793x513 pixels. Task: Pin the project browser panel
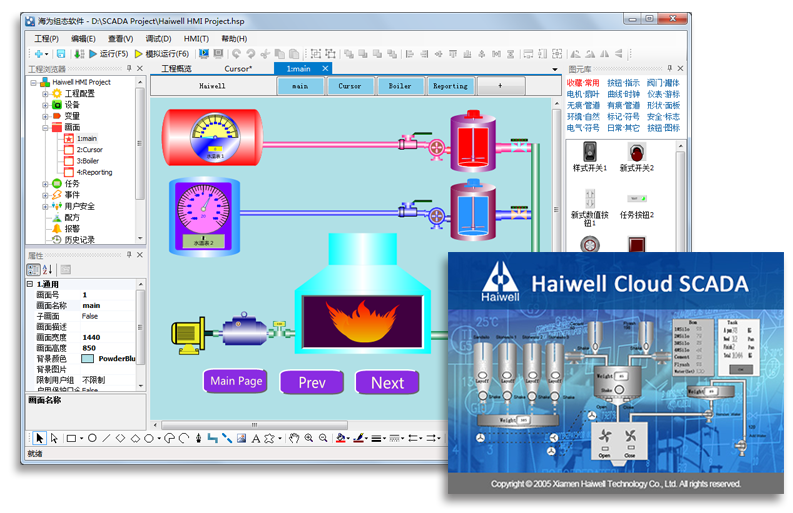(128, 69)
